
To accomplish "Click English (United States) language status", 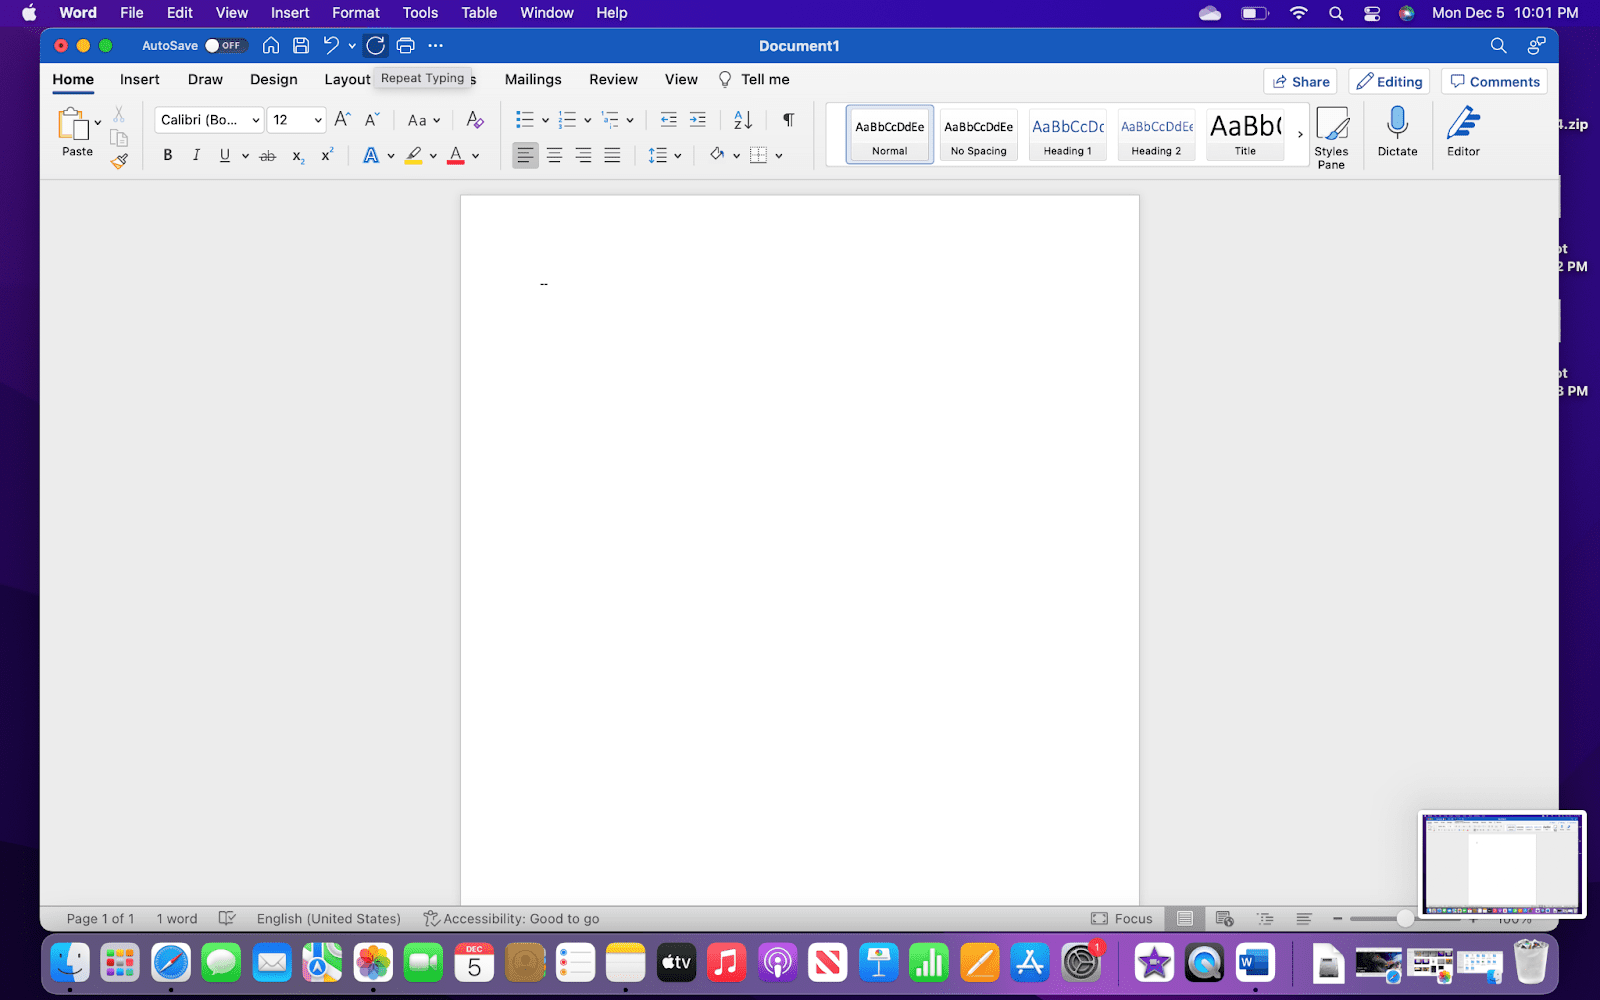I will point(328,918).
